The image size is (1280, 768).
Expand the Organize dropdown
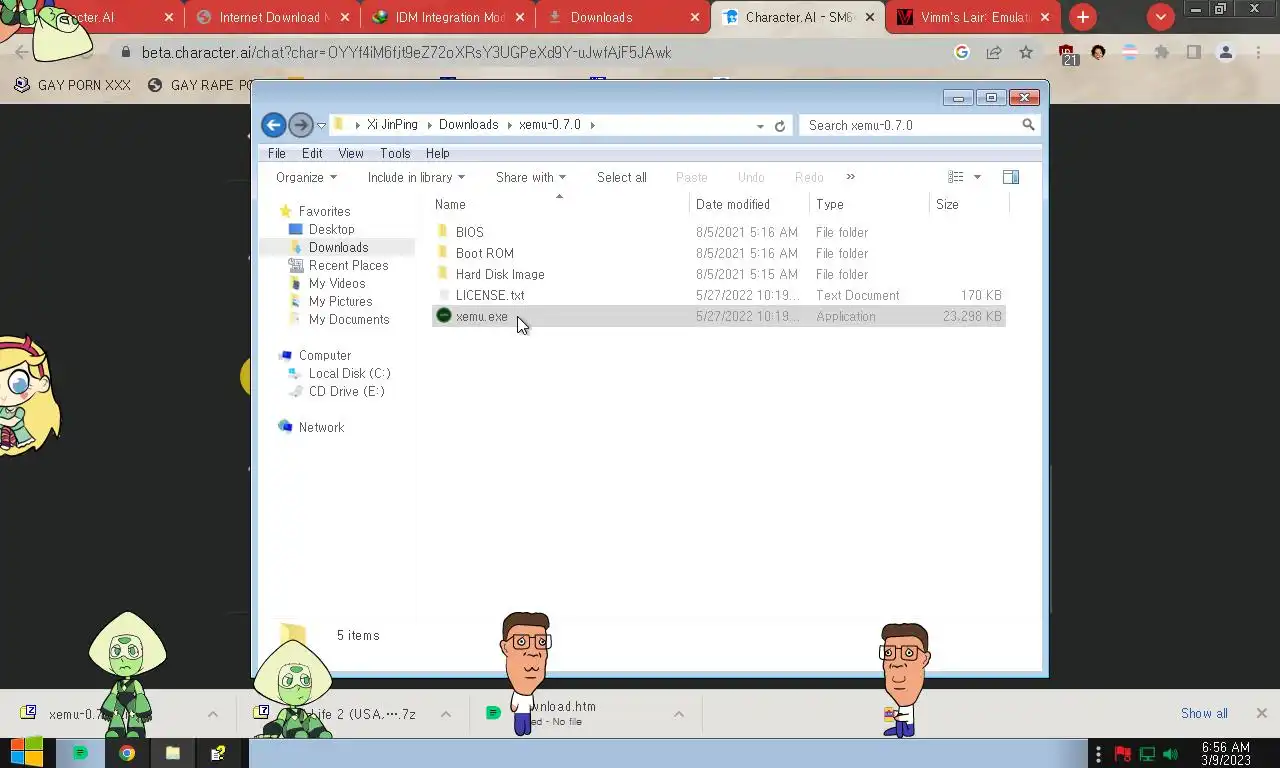point(306,177)
